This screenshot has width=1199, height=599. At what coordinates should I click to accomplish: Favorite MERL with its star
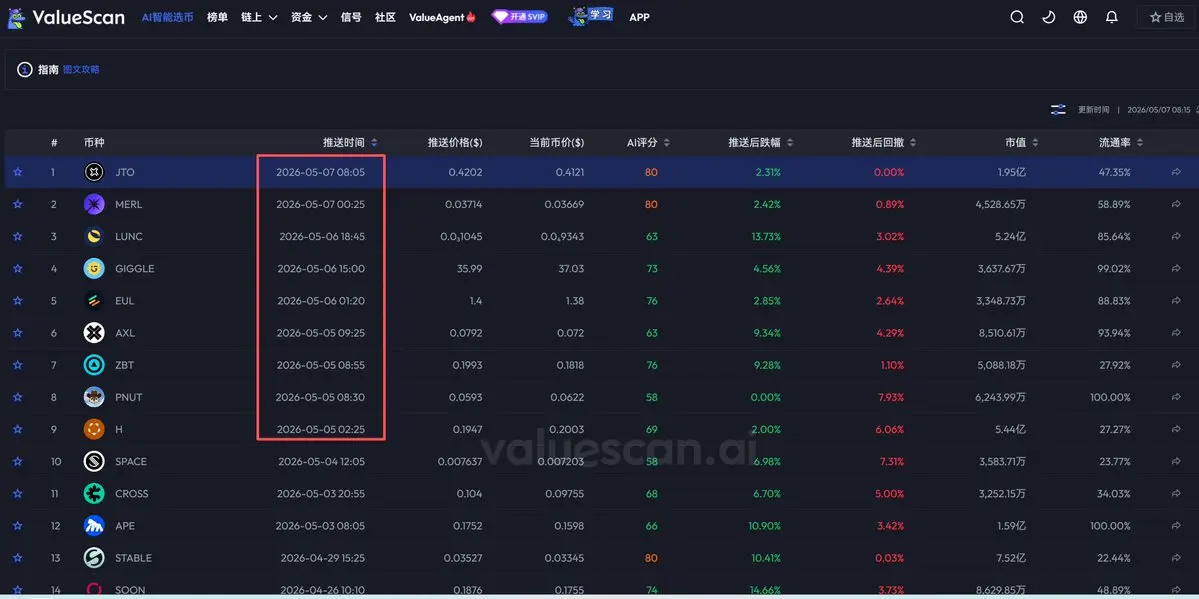click(x=18, y=204)
